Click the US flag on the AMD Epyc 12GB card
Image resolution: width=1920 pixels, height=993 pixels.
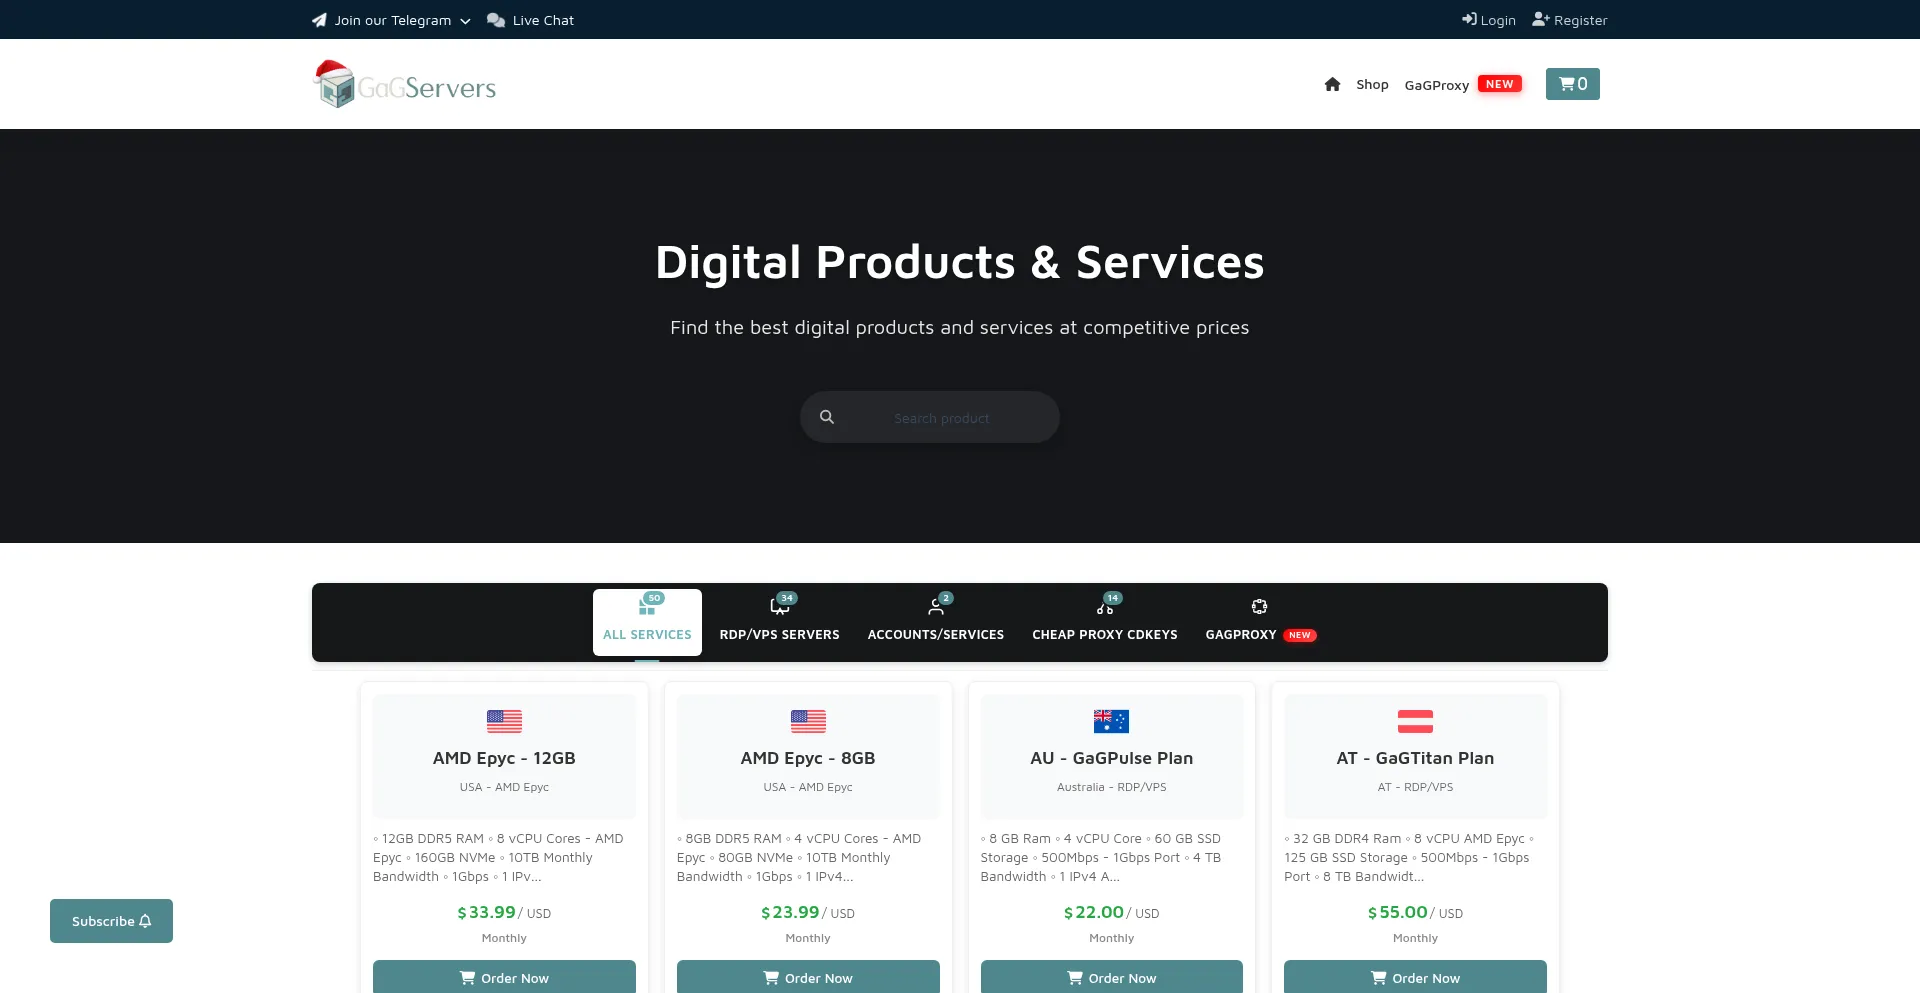(x=504, y=721)
